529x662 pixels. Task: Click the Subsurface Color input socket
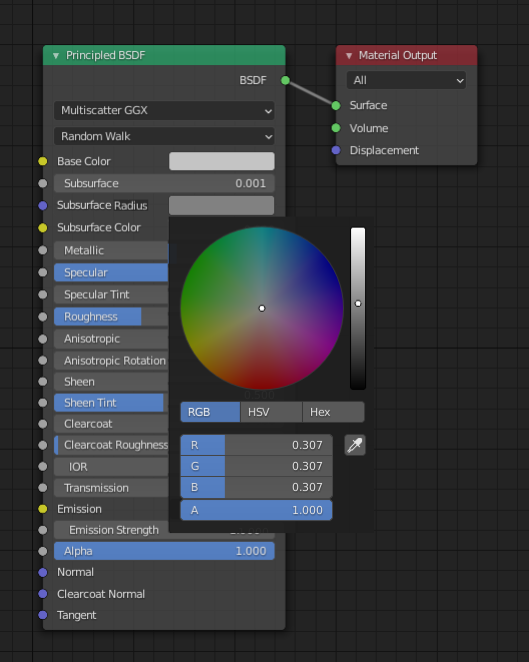point(43,228)
